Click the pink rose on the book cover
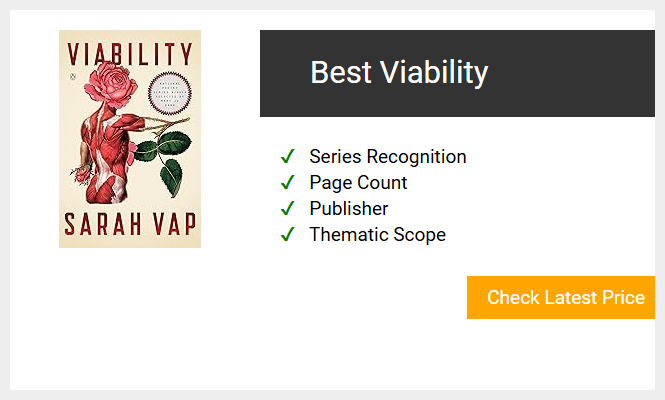Viewport: 665px width, 400px height. [x=111, y=85]
